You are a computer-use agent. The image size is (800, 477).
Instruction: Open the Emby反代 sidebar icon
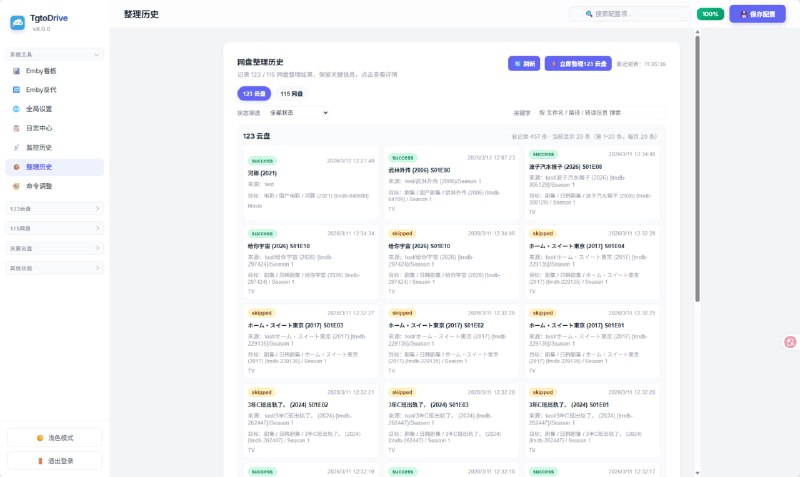pyautogui.click(x=16, y=90)
